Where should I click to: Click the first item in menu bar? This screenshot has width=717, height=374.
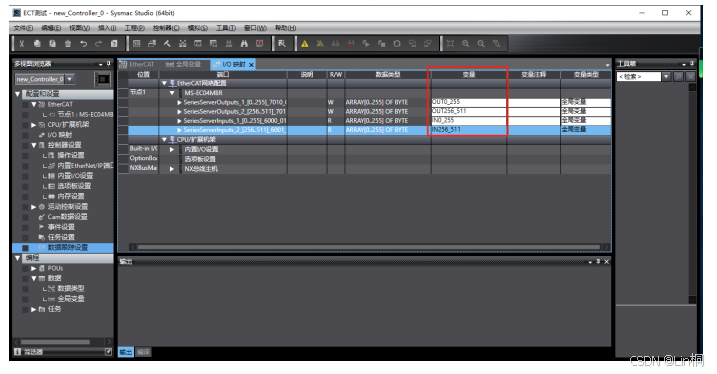click(23, 28)
